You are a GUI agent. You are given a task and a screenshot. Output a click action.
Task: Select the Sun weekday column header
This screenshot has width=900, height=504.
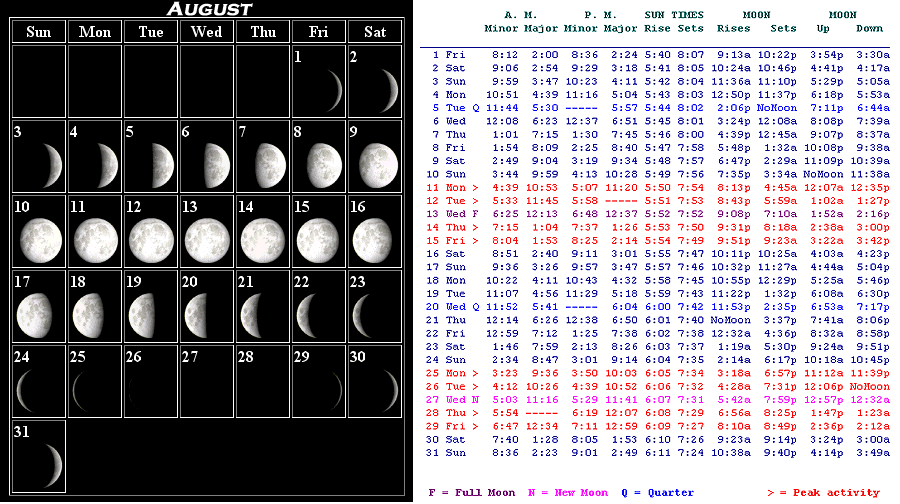[x=39, y=32]
